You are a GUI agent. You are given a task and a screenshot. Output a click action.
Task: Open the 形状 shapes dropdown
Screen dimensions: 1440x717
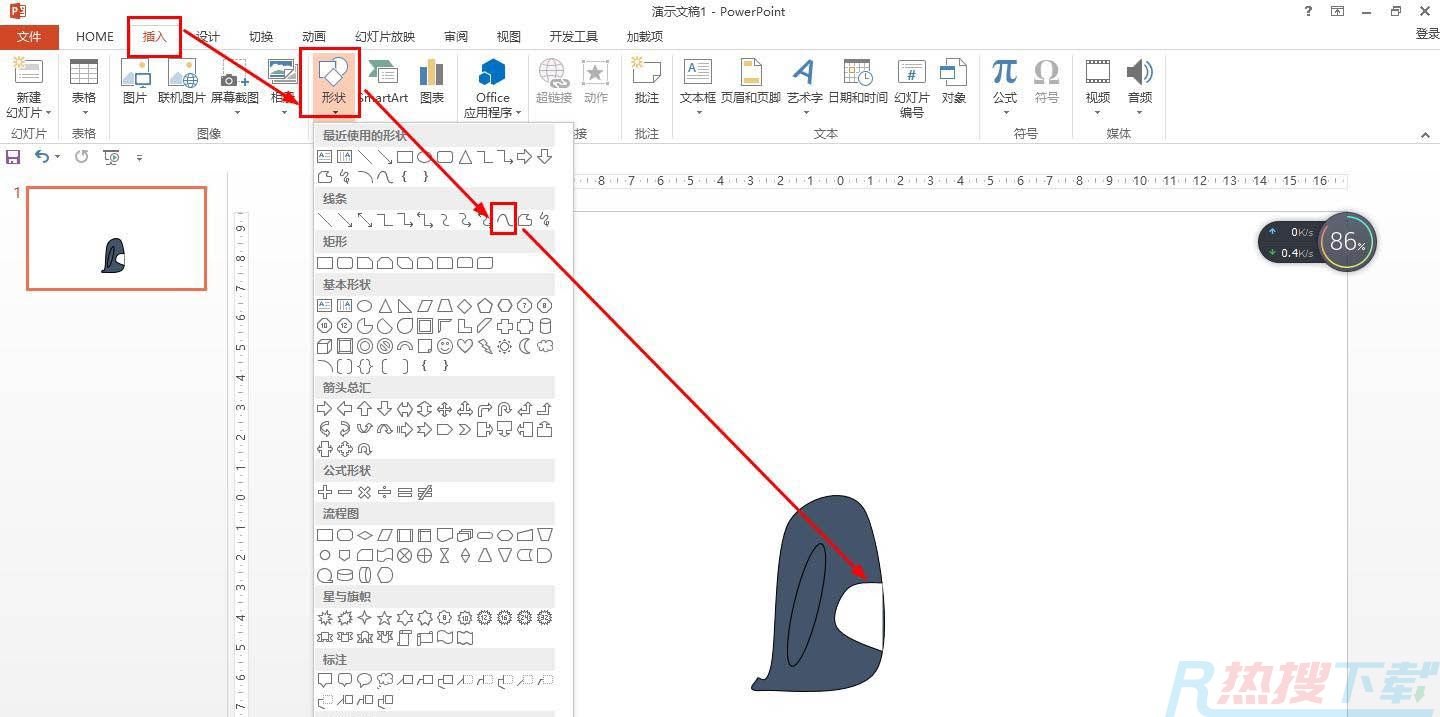coord(333,84)
